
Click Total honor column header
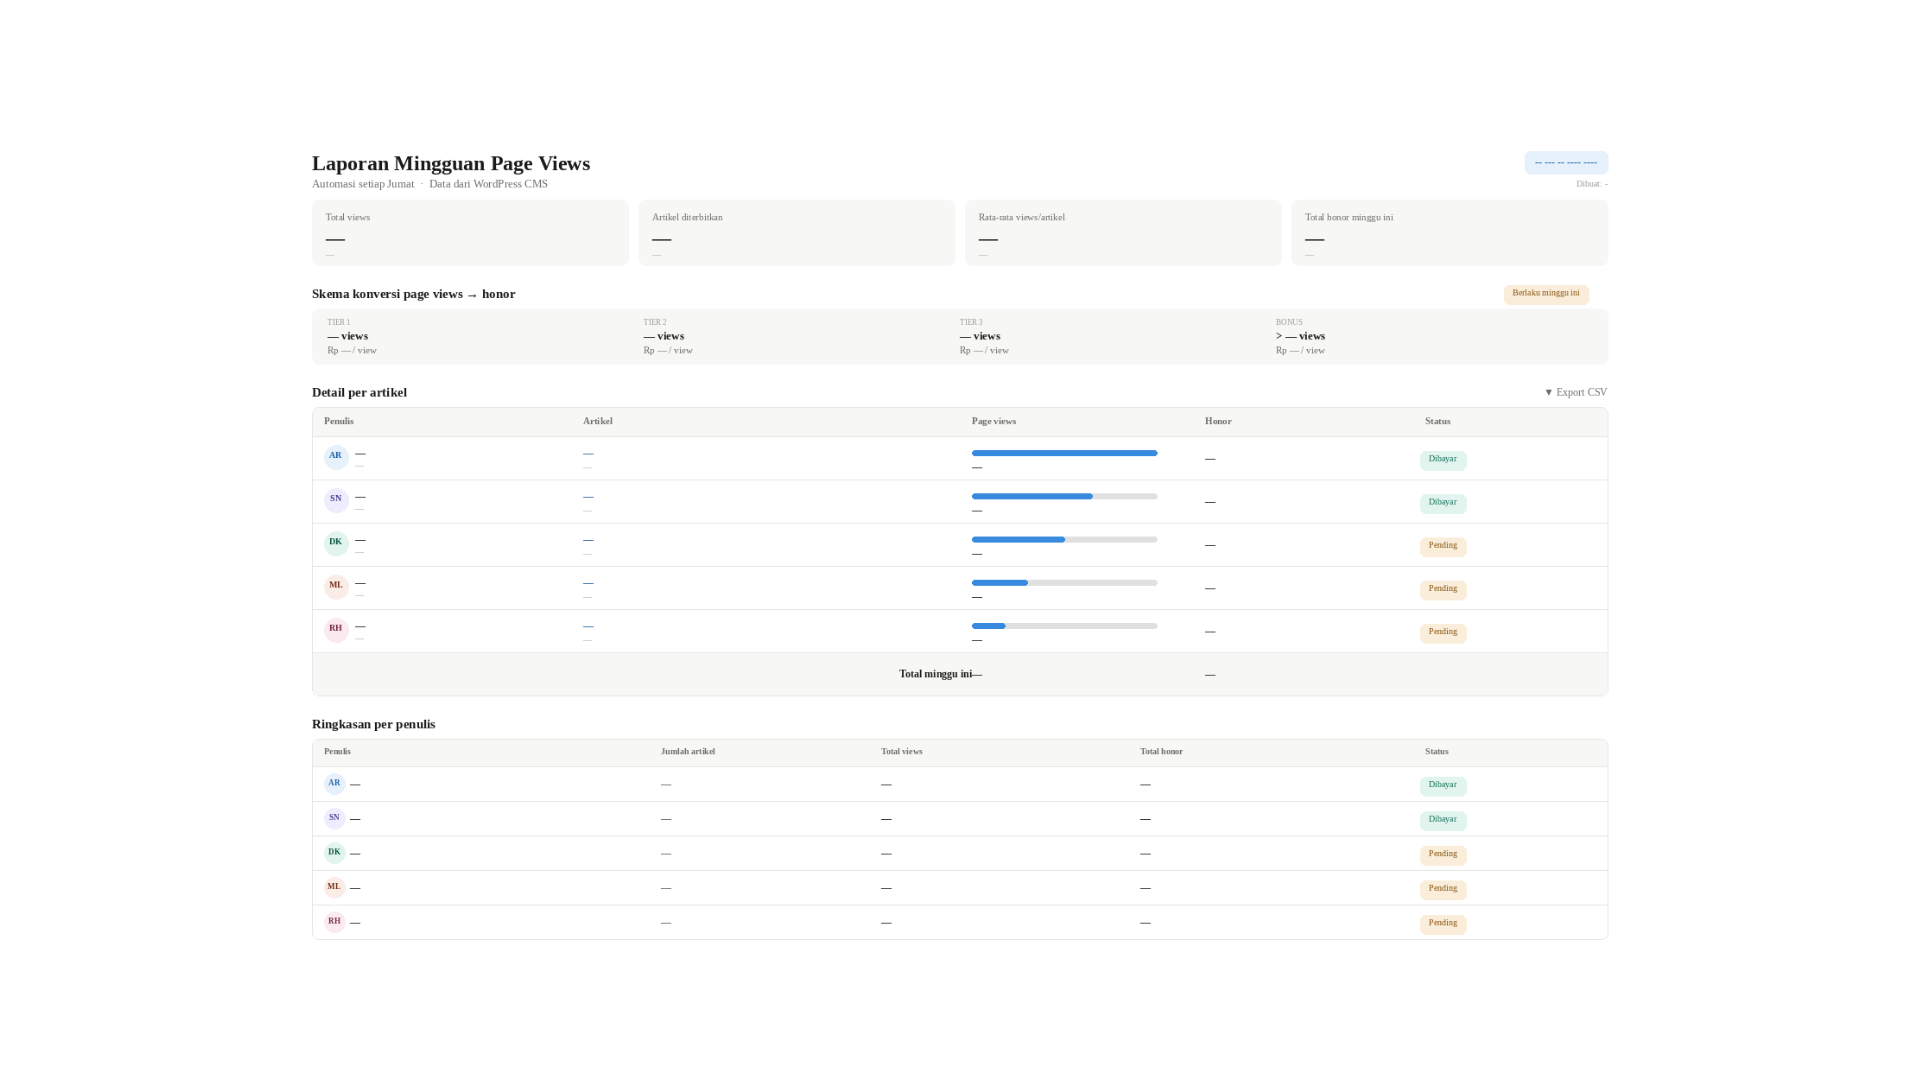[x=1161, y=752]
